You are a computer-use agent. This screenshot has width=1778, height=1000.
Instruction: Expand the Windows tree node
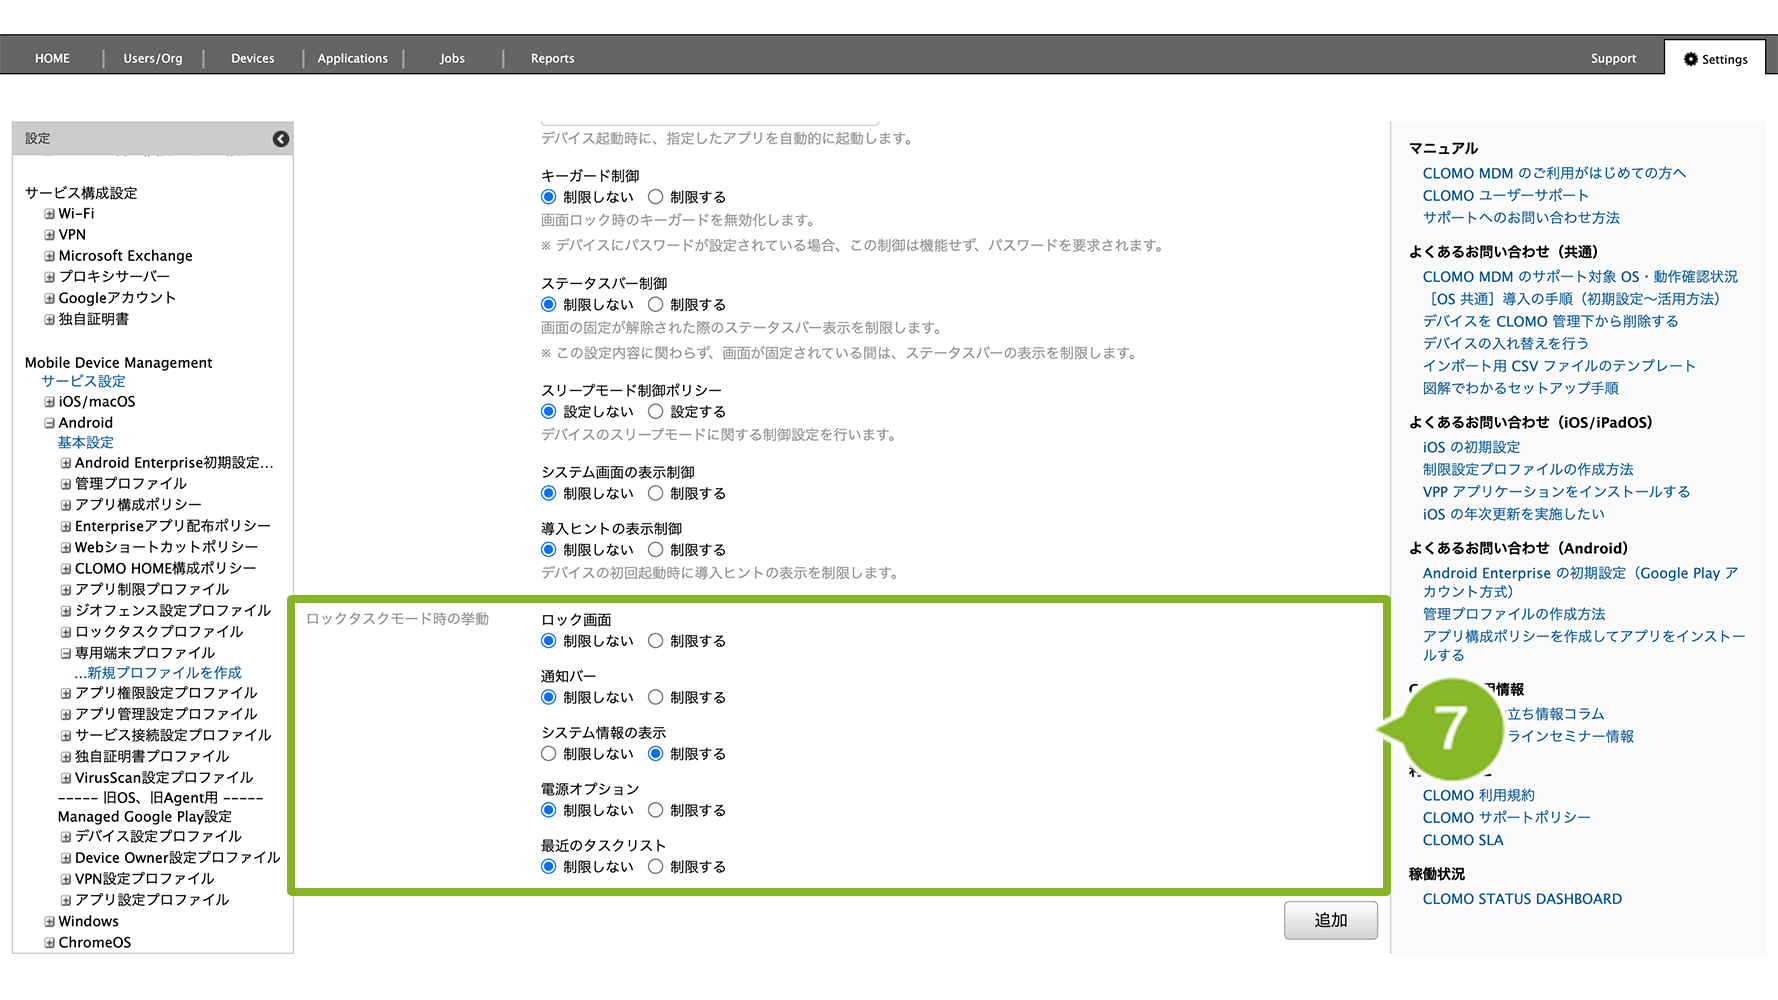coord(49,922)
